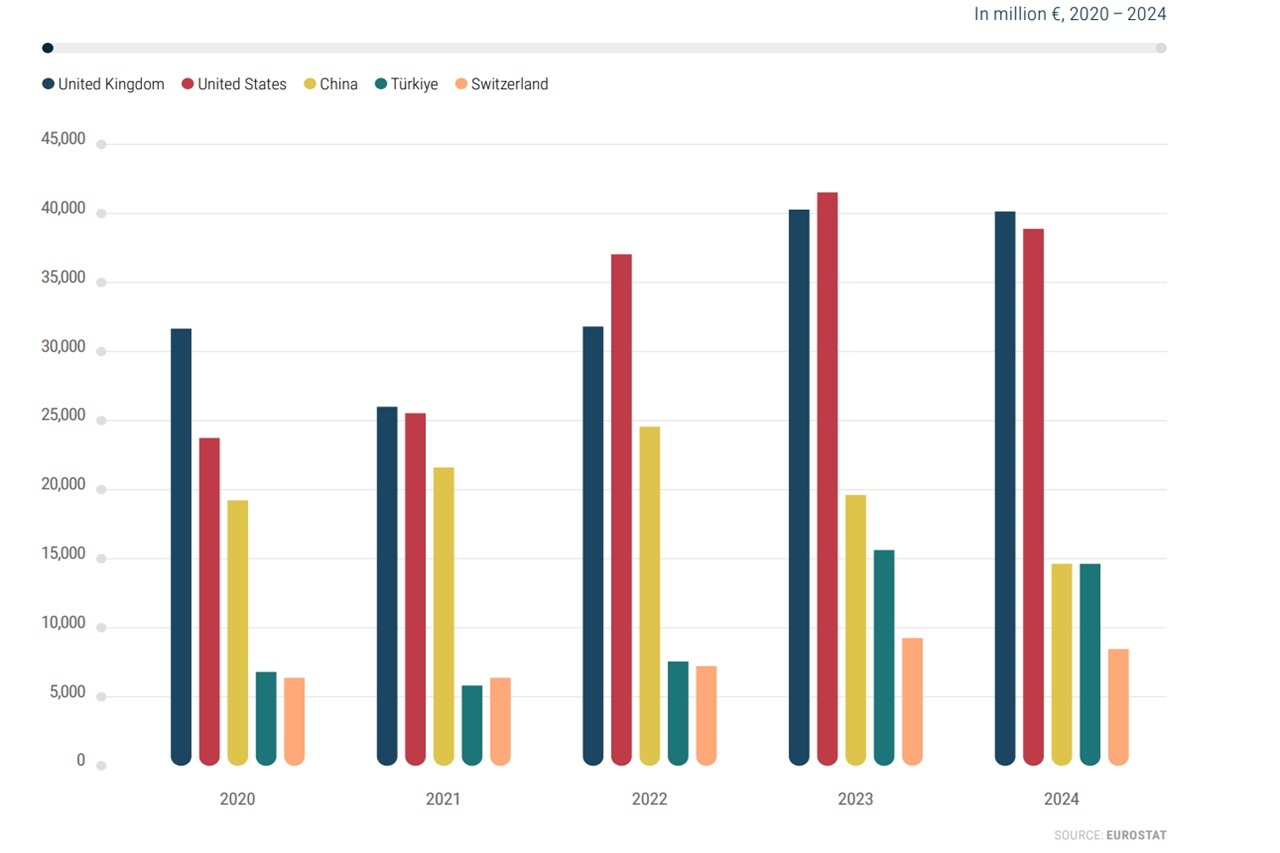Click the tallest bar, United States 2023
Viewport: 1280px width, 853px height.
(827, 479)
